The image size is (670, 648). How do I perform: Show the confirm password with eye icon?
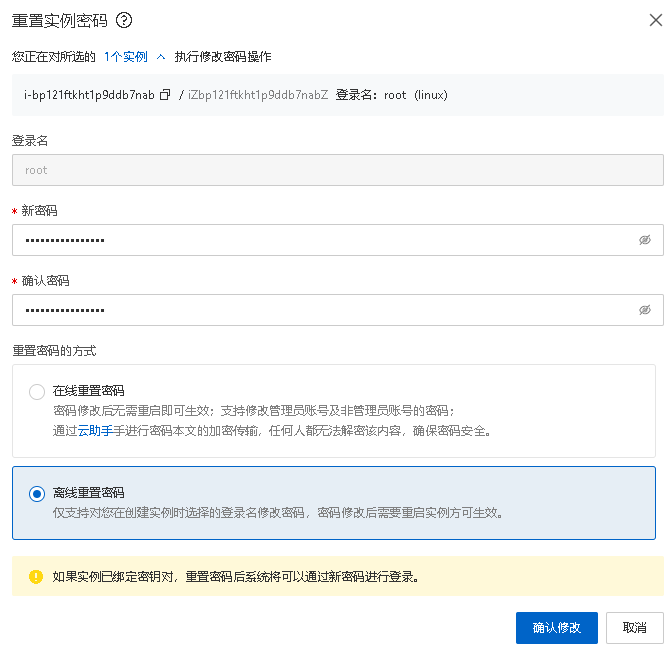644,310
